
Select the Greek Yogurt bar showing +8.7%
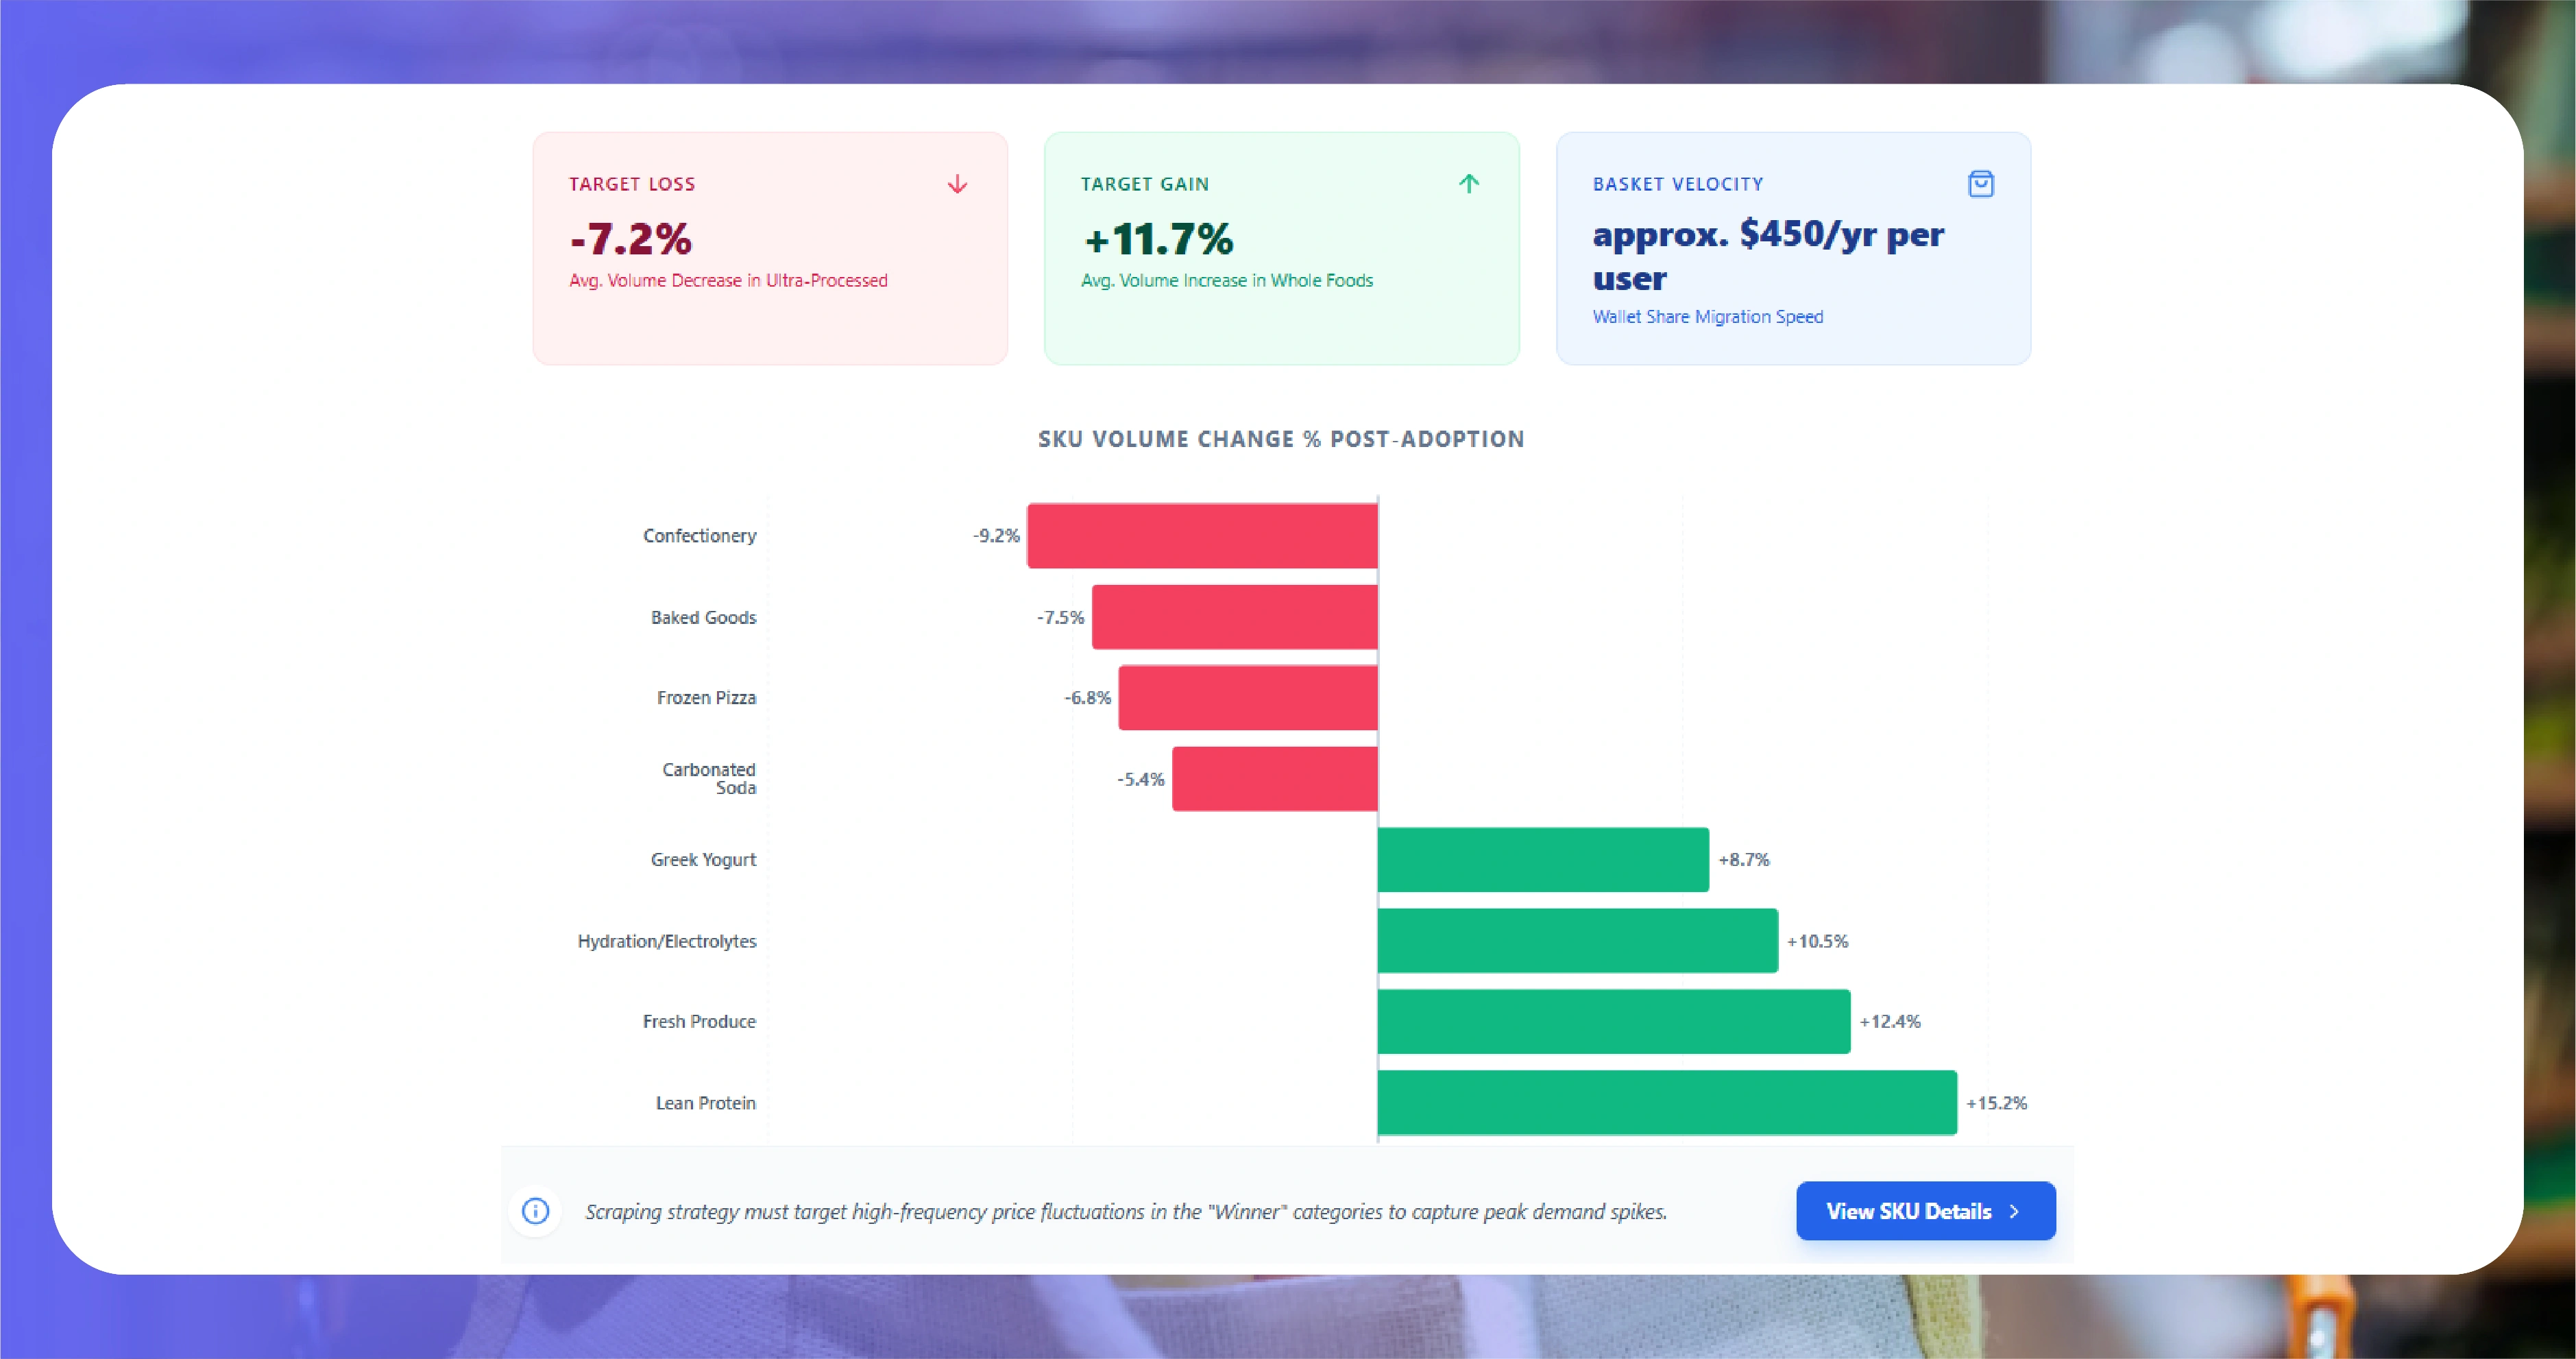pyautogui.click(x=1540, y=859)
